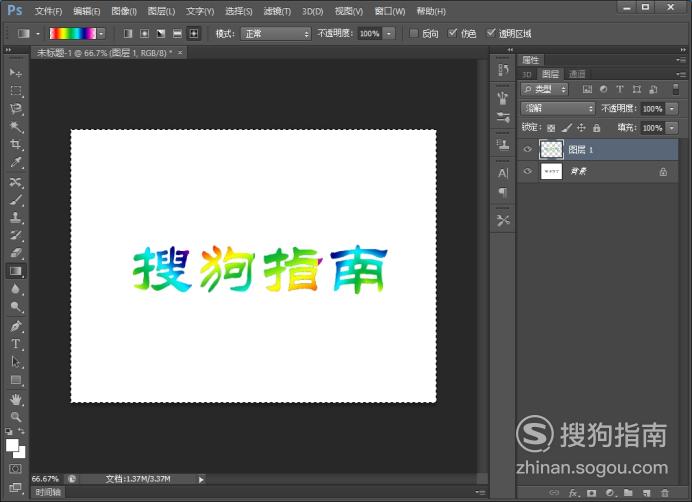Select the History Brush tool

[x=16, y=235]
